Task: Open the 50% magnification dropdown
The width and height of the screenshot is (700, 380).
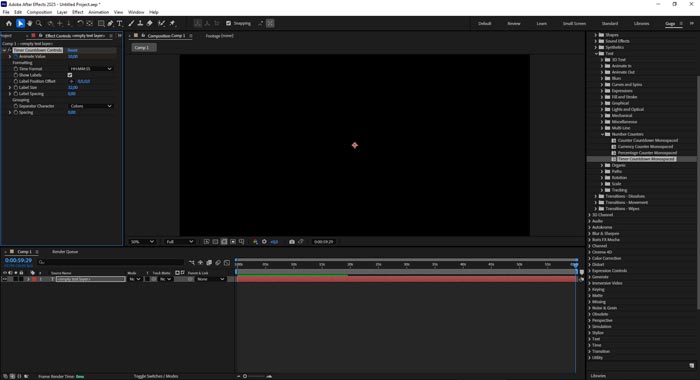Action: point(142,242)
